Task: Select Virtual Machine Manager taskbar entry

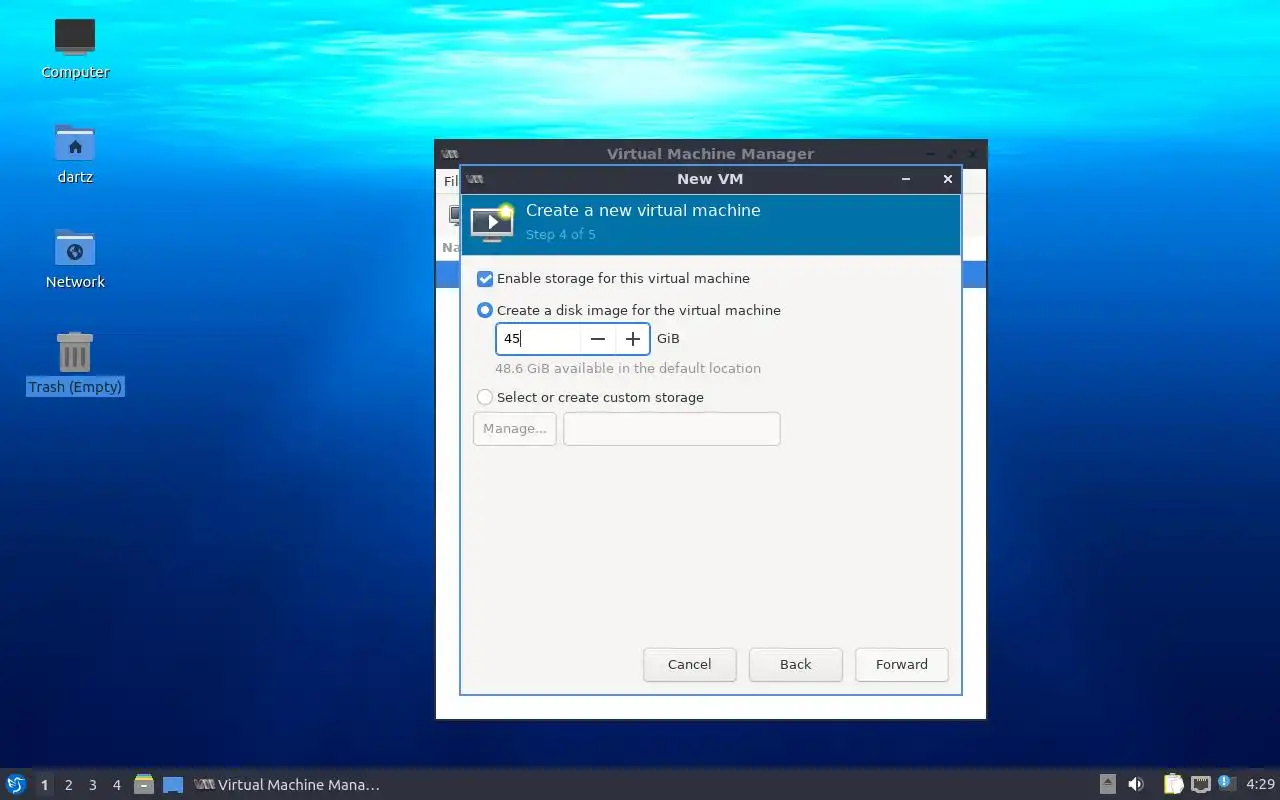Action: point(288,785)
